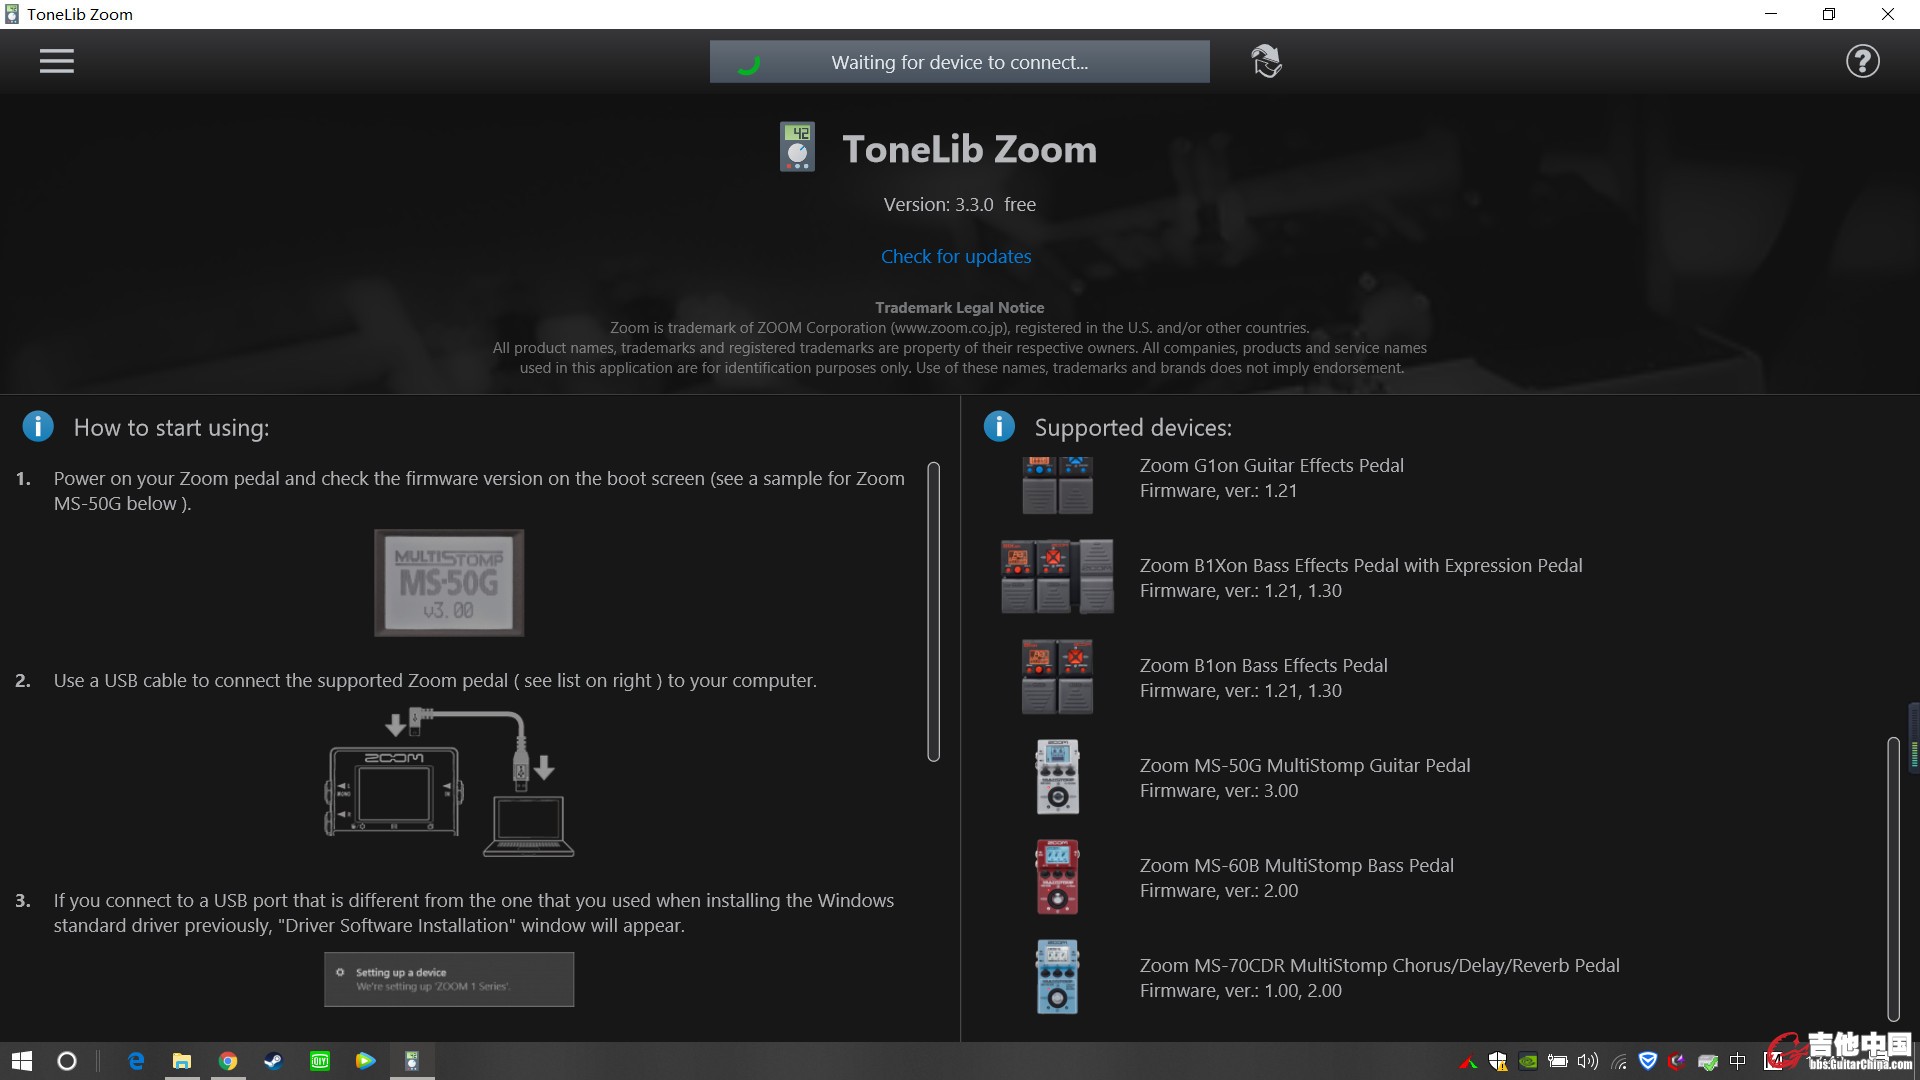
Task: Restore down the ToneLib Zoom window
Action: click(1829, 14)
